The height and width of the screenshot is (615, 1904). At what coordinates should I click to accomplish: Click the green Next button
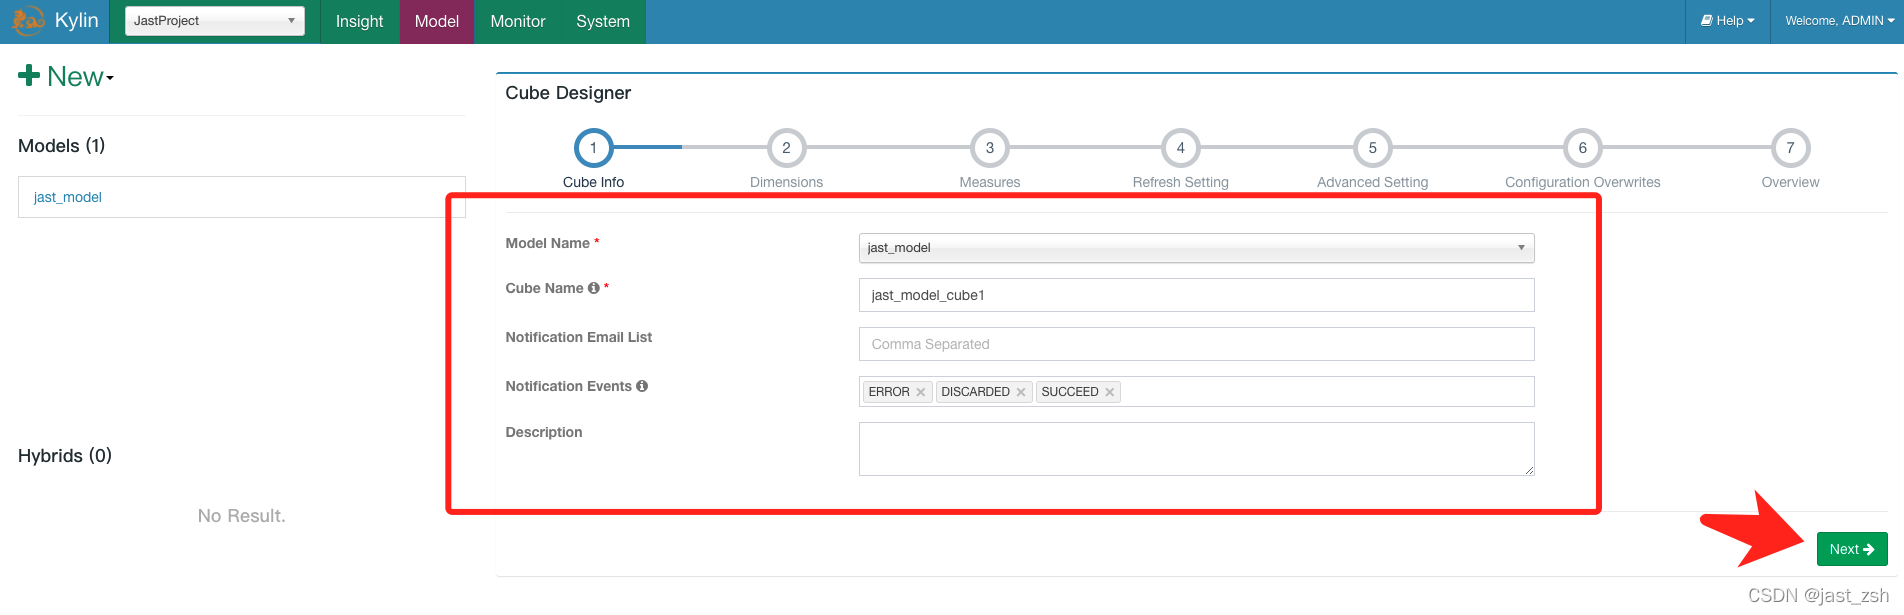coord(1852,549)
